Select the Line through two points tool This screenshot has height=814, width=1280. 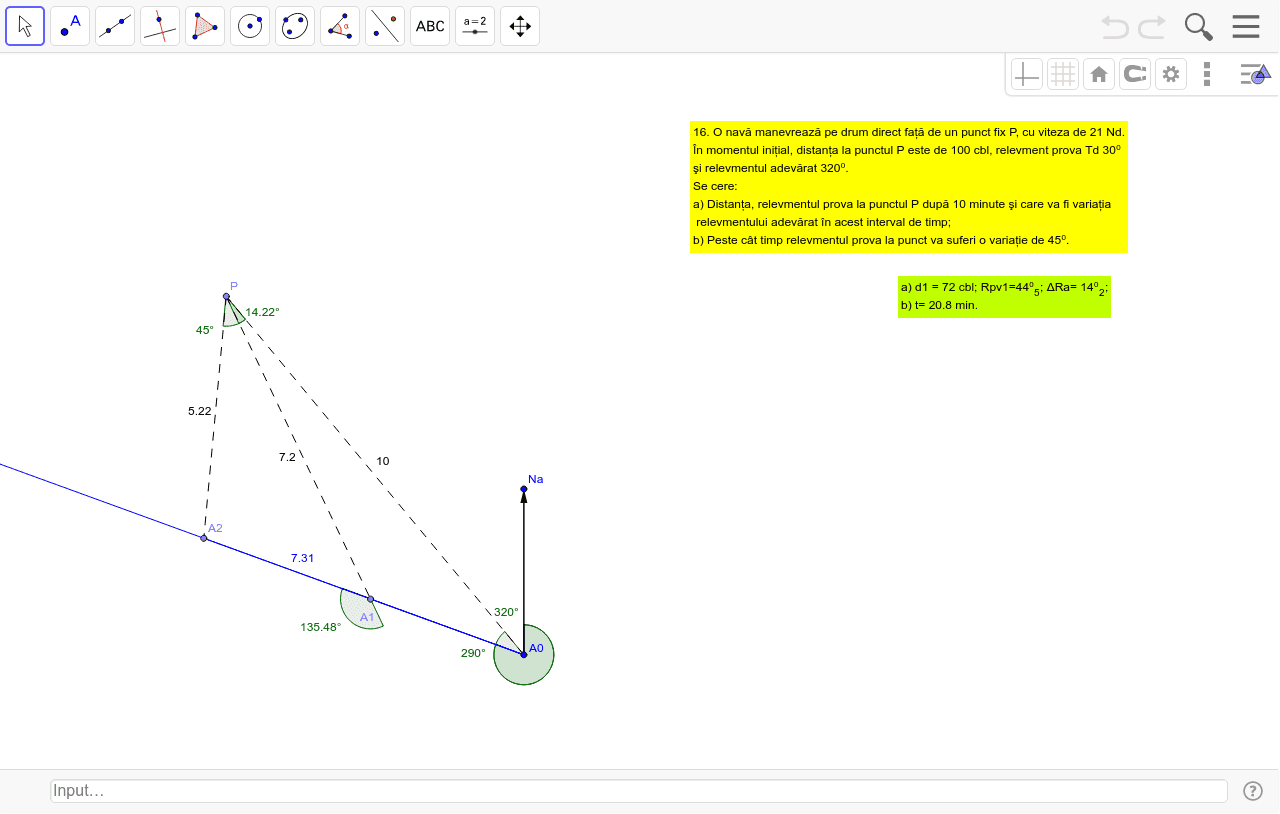(x=115, y=26)
